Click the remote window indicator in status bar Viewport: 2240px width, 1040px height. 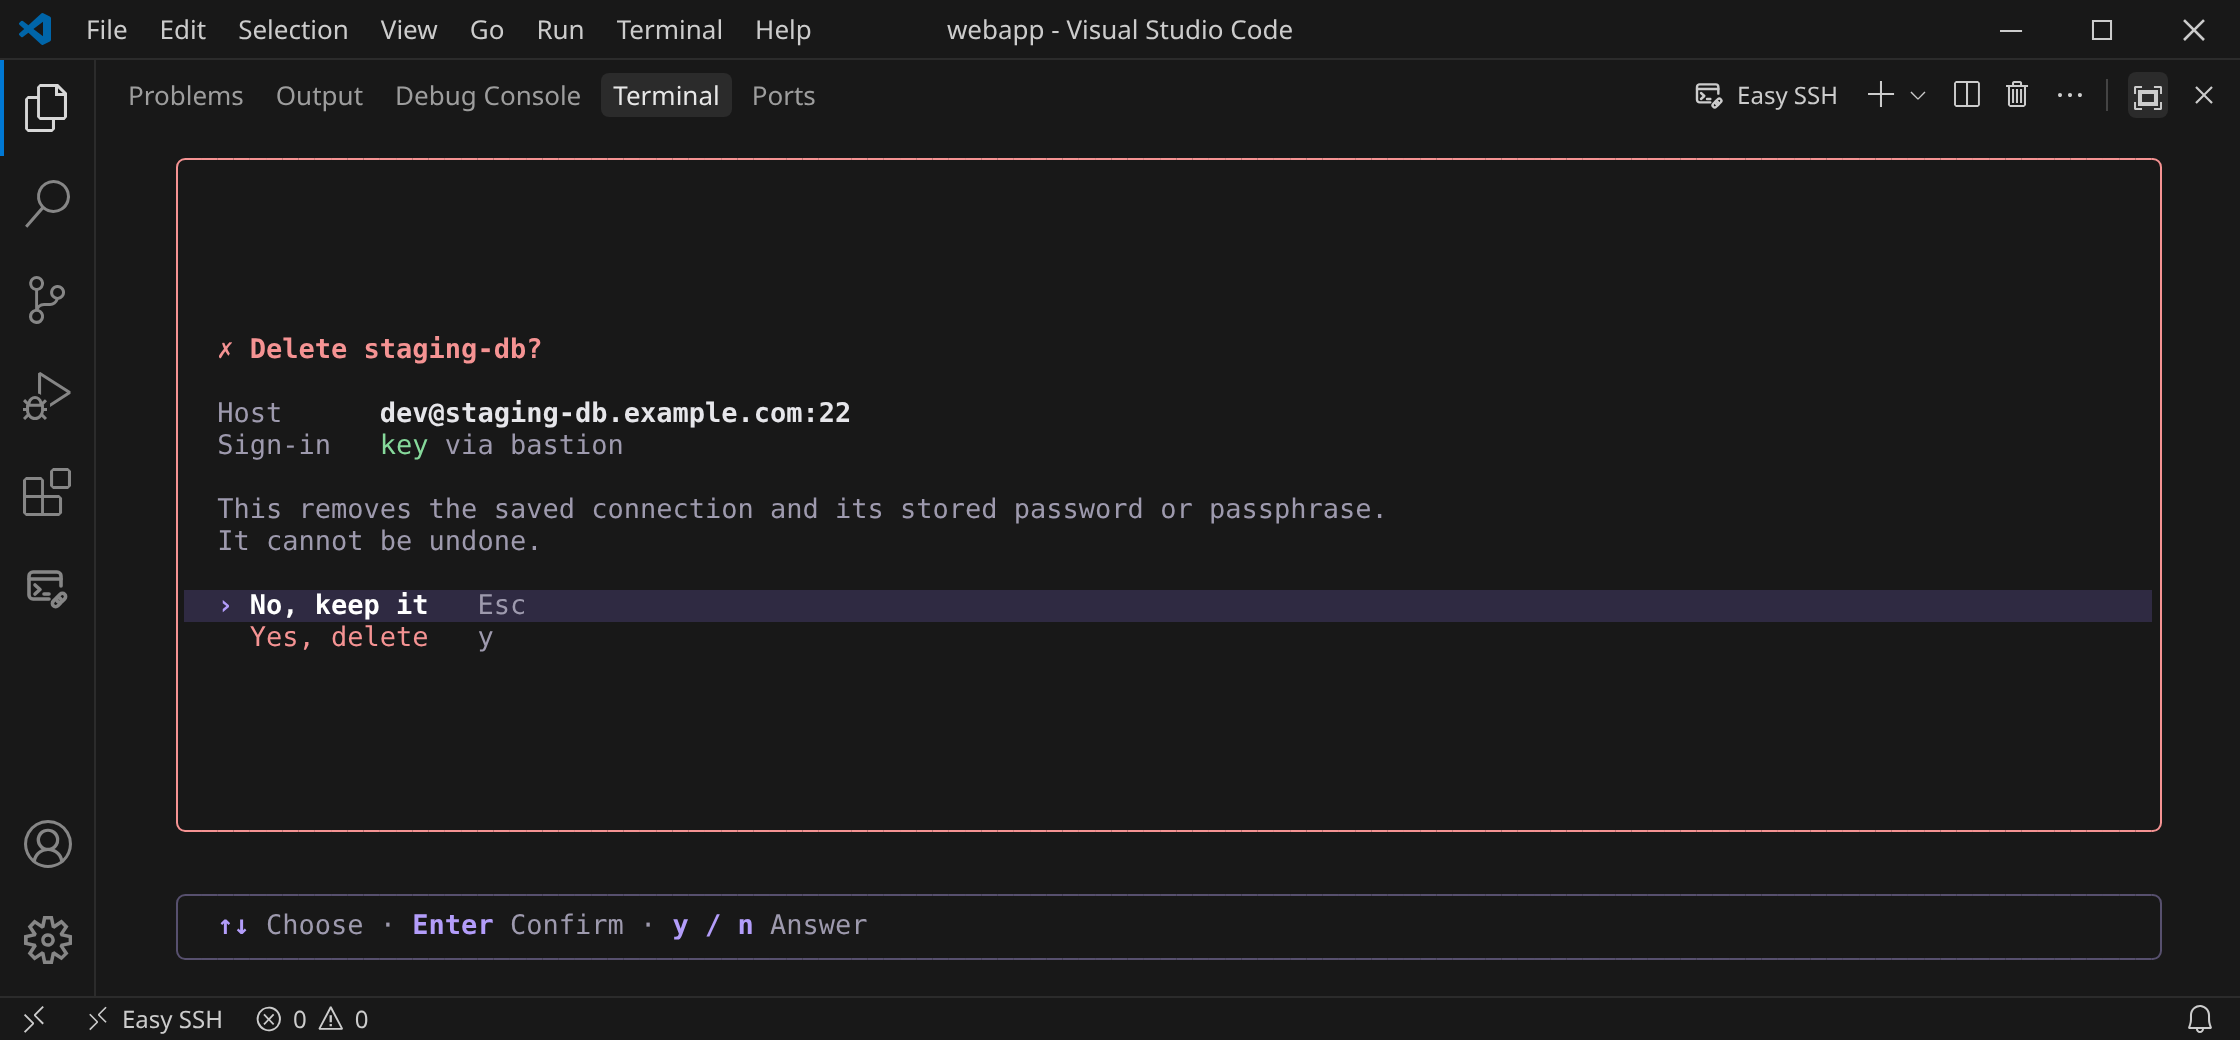[34, 1019]
